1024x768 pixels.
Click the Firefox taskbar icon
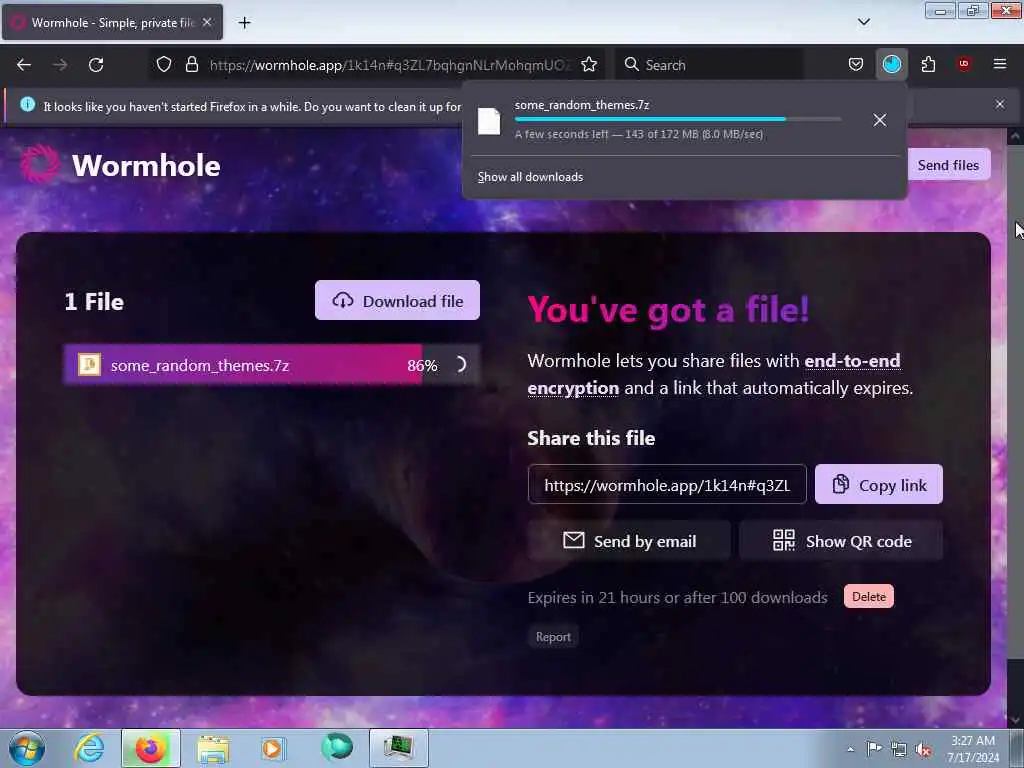click(150, 748)
